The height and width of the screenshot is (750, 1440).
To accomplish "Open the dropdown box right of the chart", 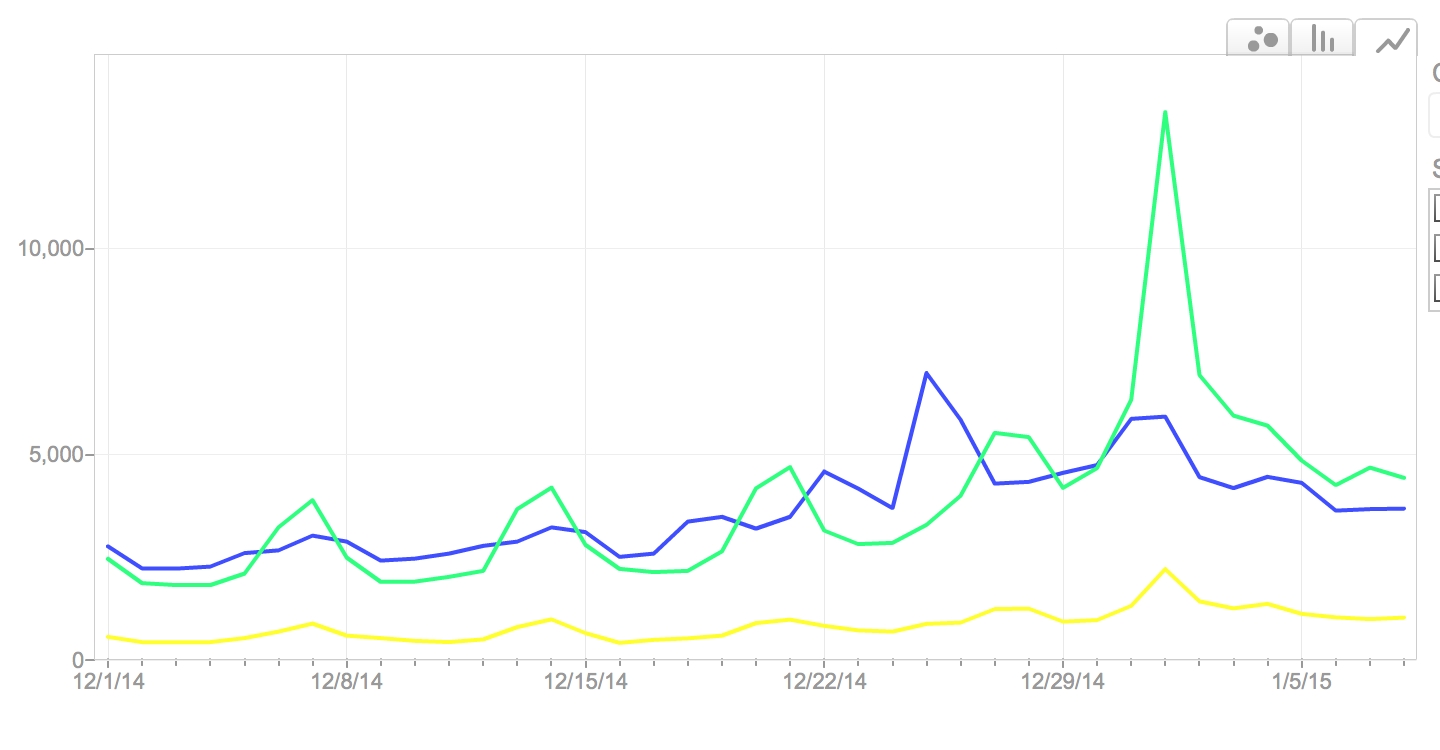I will (x=1435, y=115).
